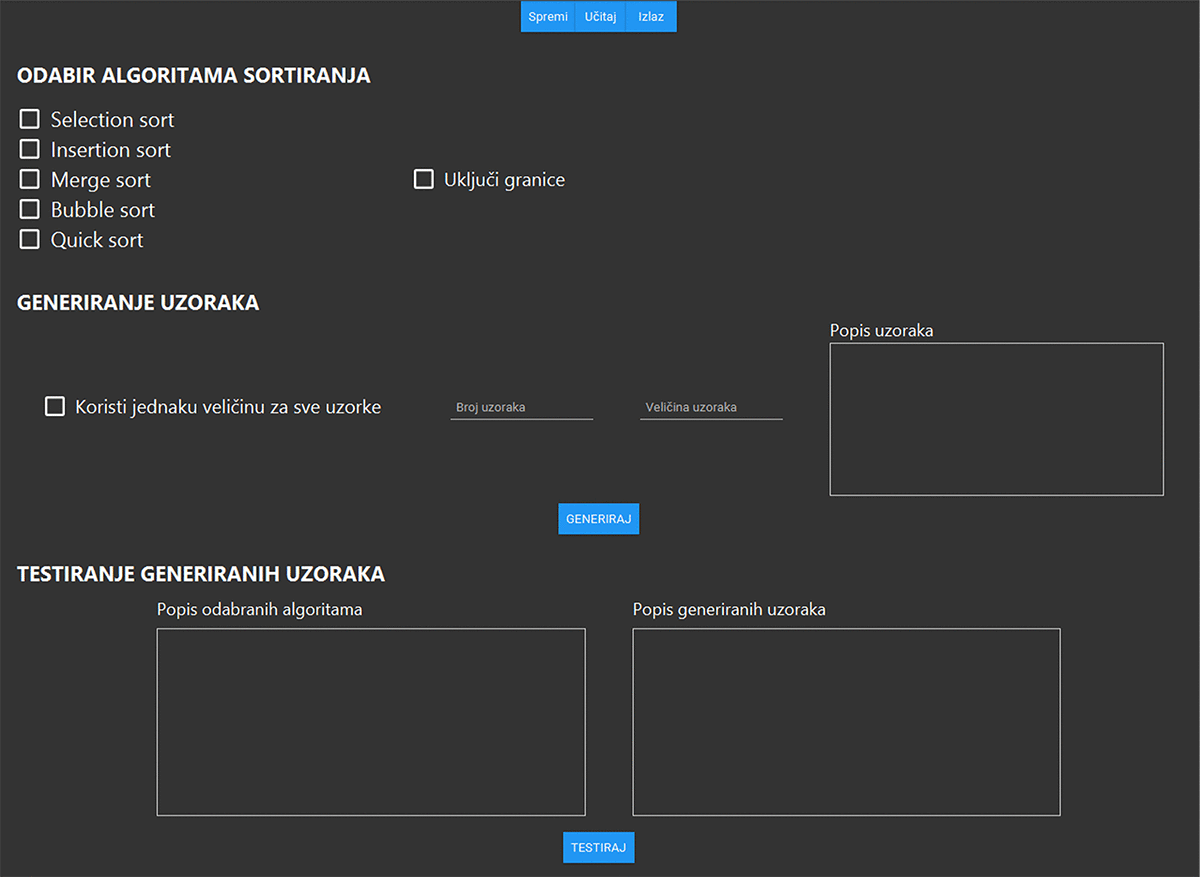The width and height of the screenshot is (1200, 877).
Task: Open the Učitaj menu item
Action: pyautogui.click(x=600, y=17)
